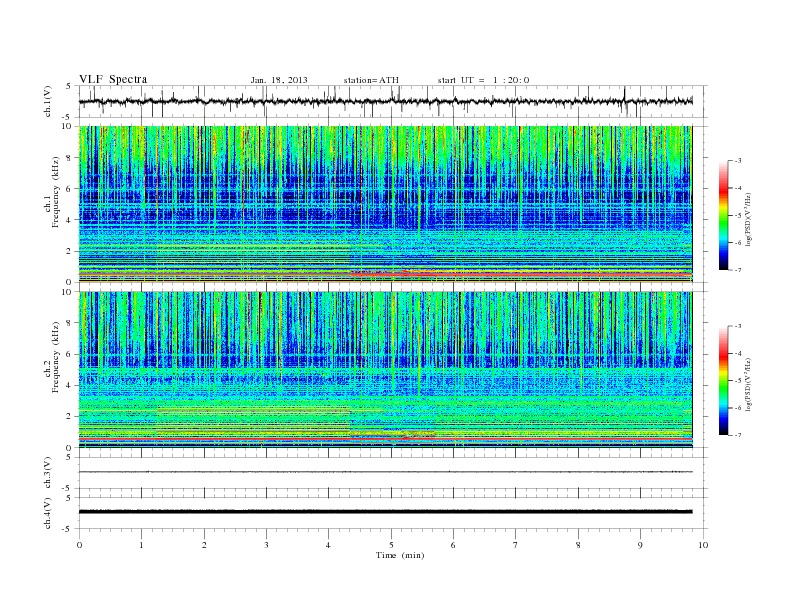This screenshot has width=792, height=612.
Task: Click the log(PSD) label beside ch.1 color bar
Action: (x=748, y=220)
